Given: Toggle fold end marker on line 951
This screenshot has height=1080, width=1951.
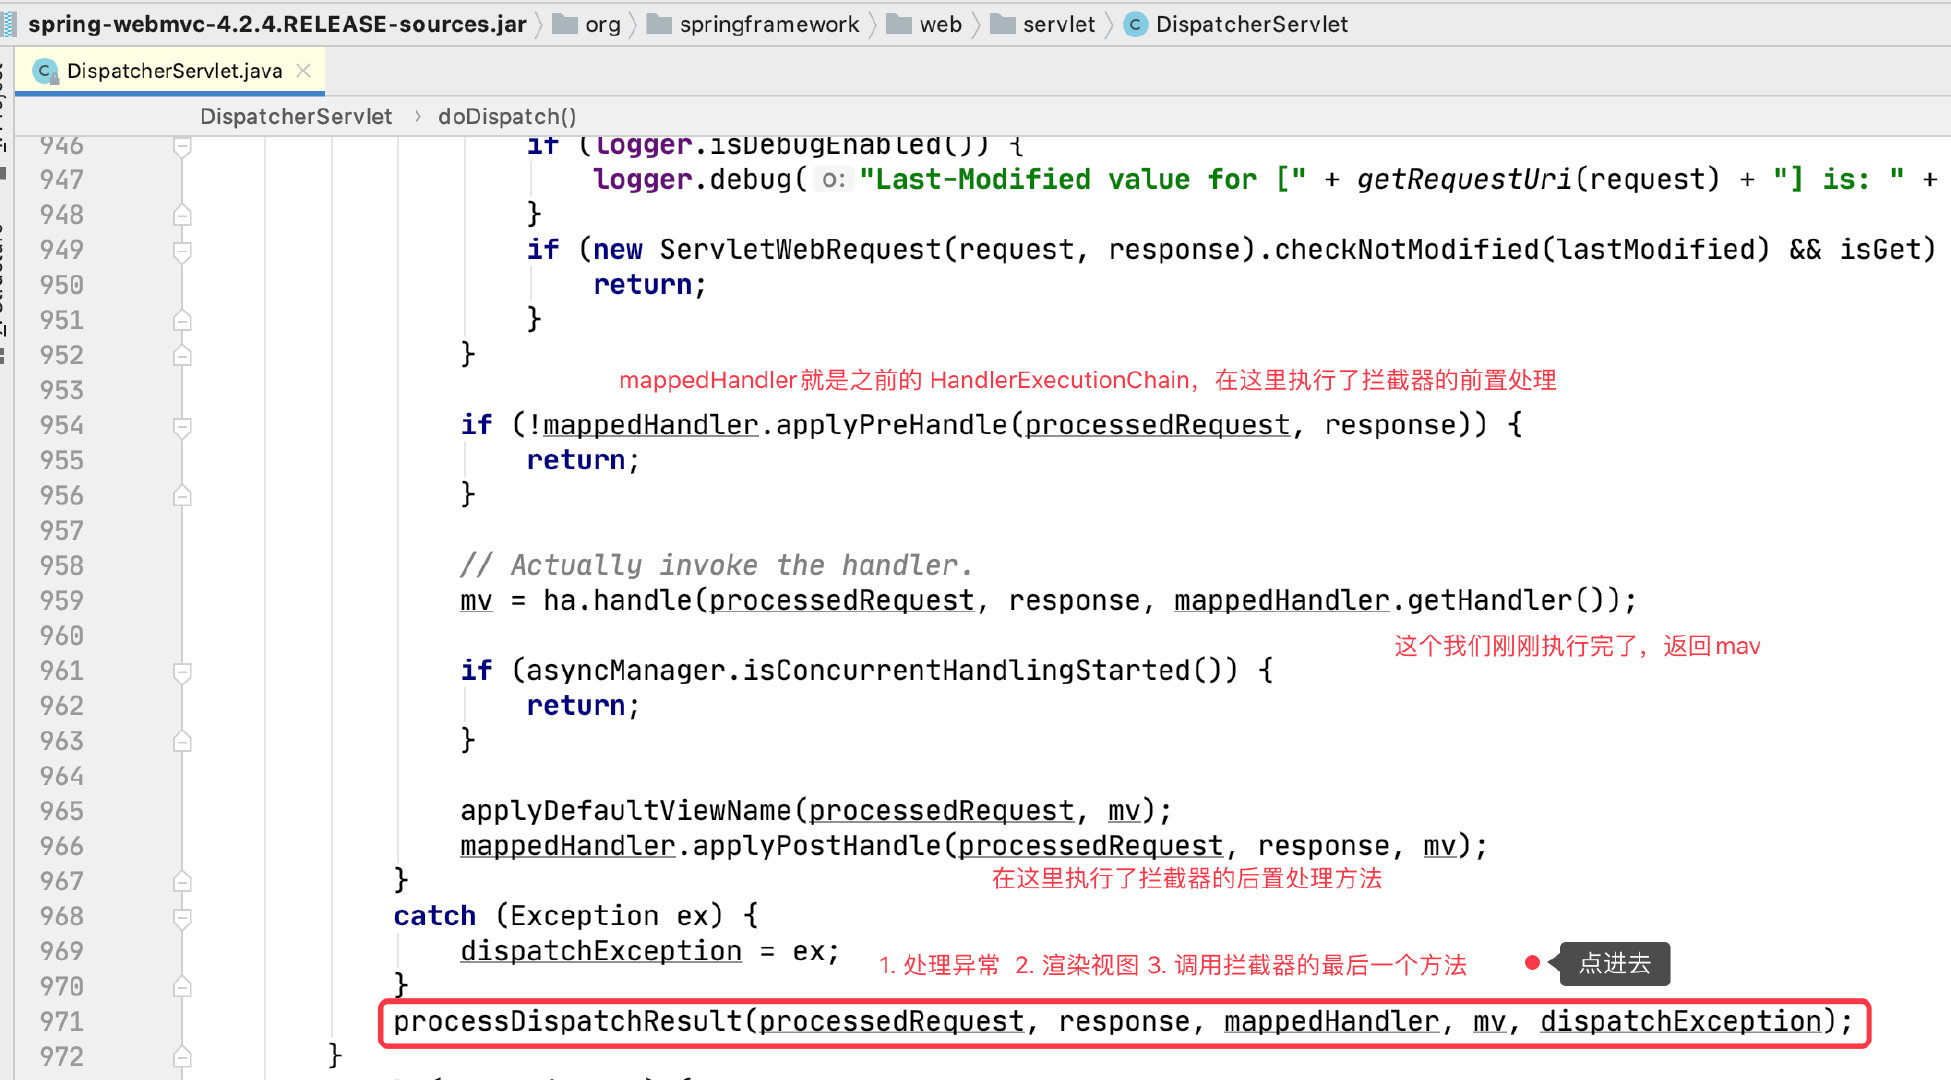Looking at the screenshot, I should (x=182, y=320).
